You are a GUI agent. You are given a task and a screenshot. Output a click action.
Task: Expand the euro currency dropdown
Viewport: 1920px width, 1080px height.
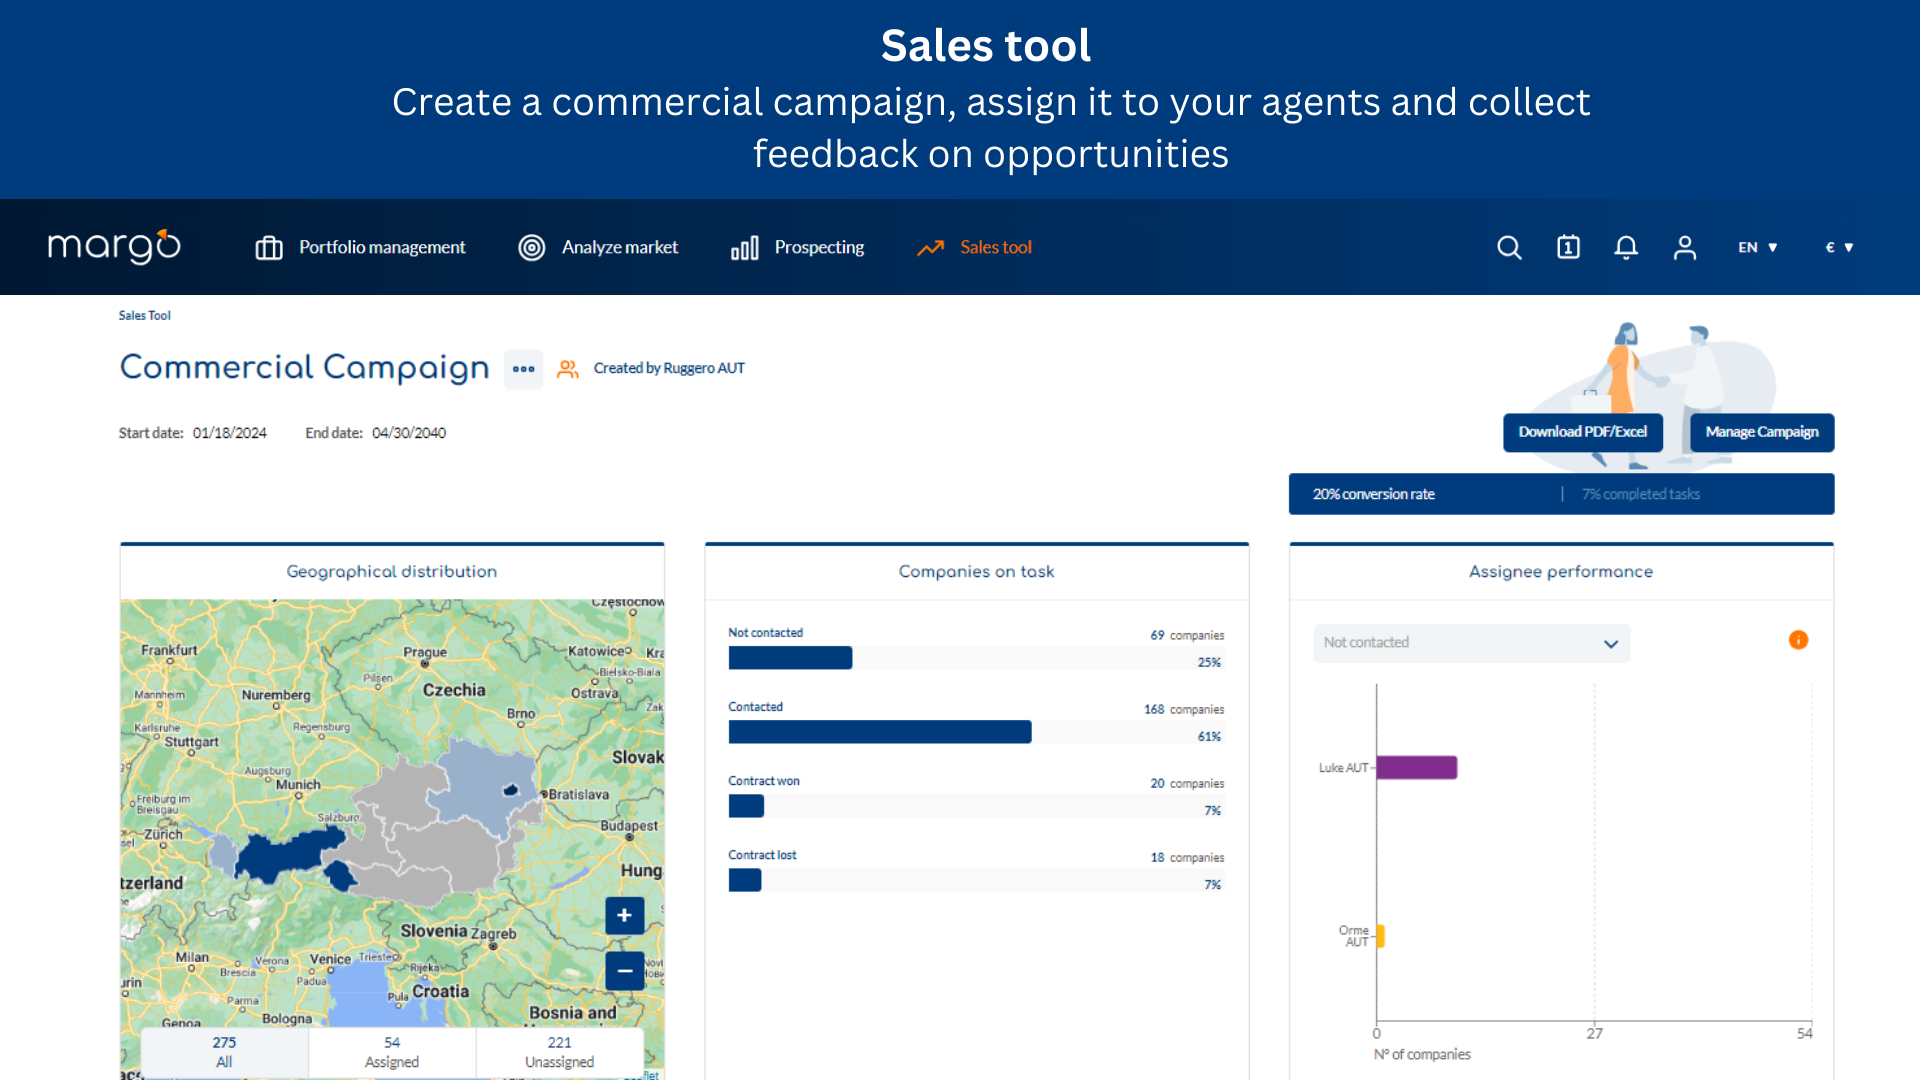tap(1839, 247)
